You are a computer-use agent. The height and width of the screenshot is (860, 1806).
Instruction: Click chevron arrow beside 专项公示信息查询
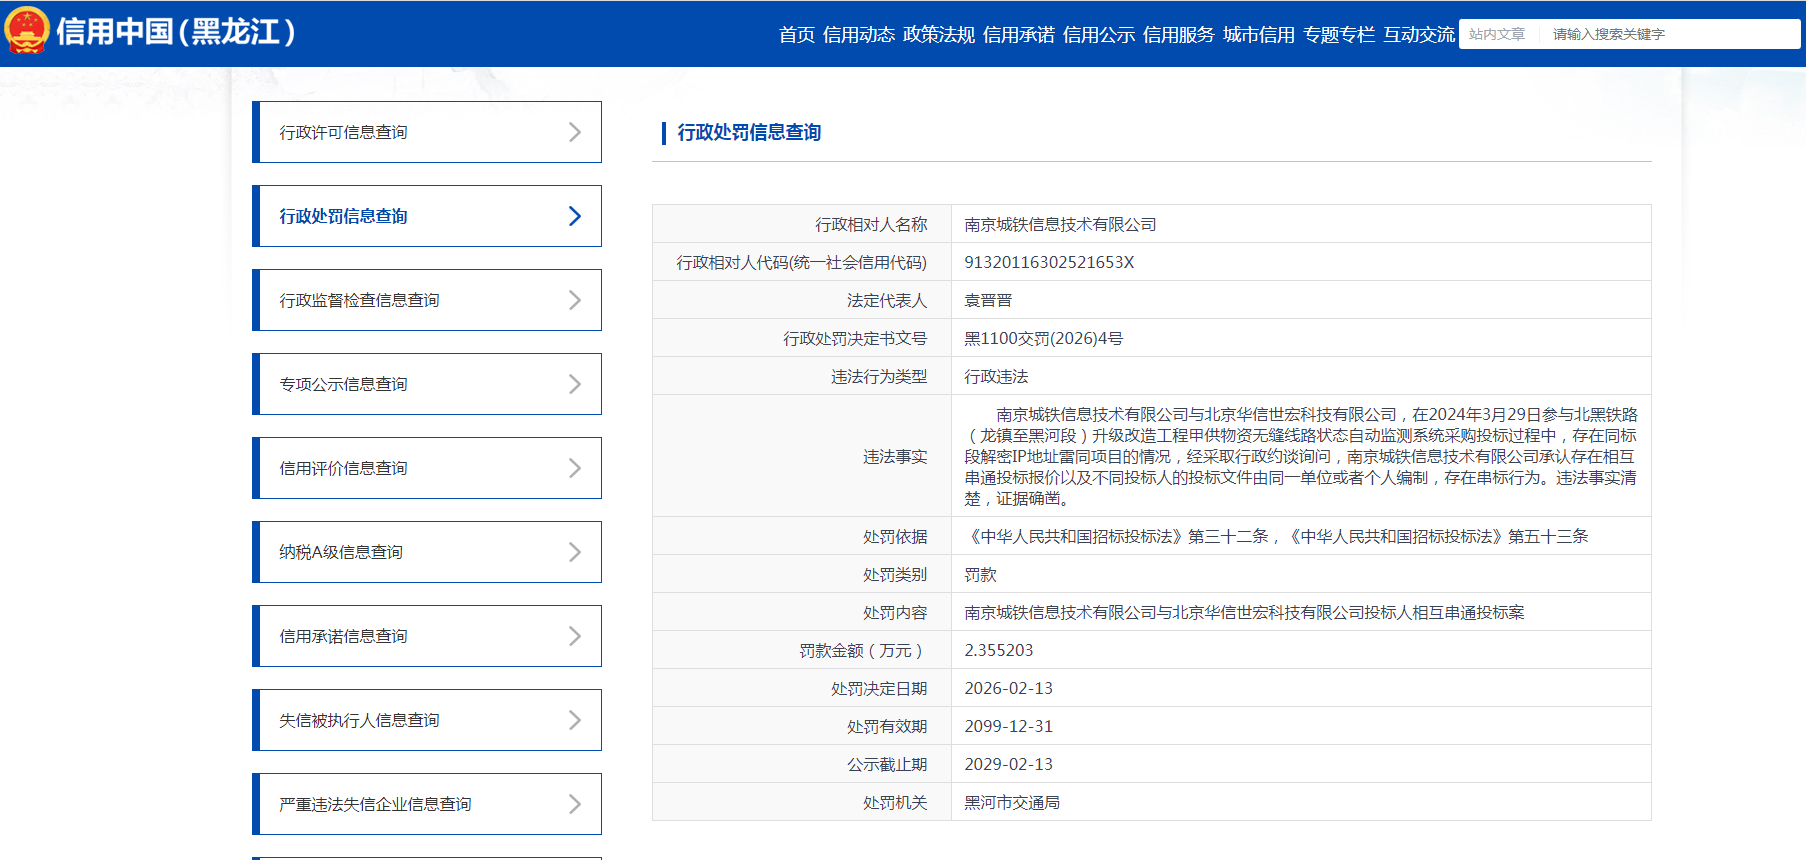574,384
